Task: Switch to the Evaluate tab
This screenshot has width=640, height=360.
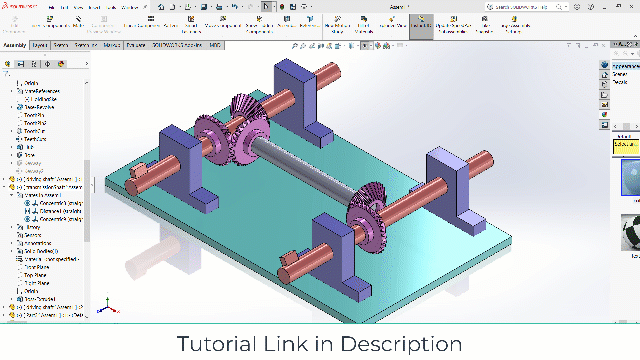Action: tap(136, 45)
